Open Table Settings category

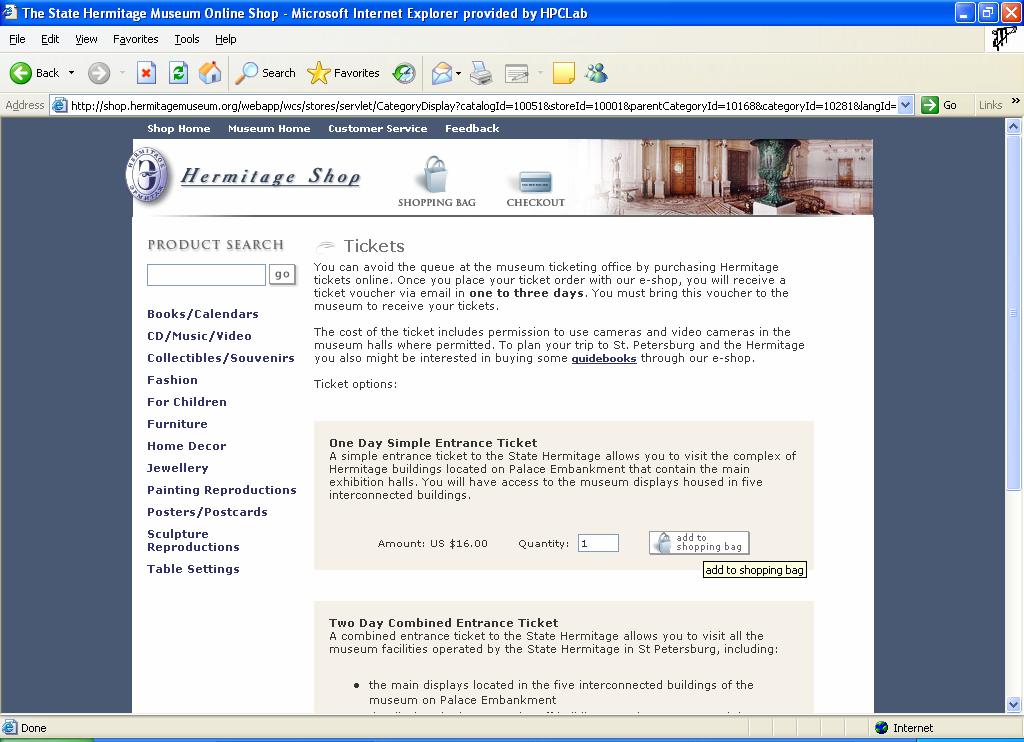point(193,569)
